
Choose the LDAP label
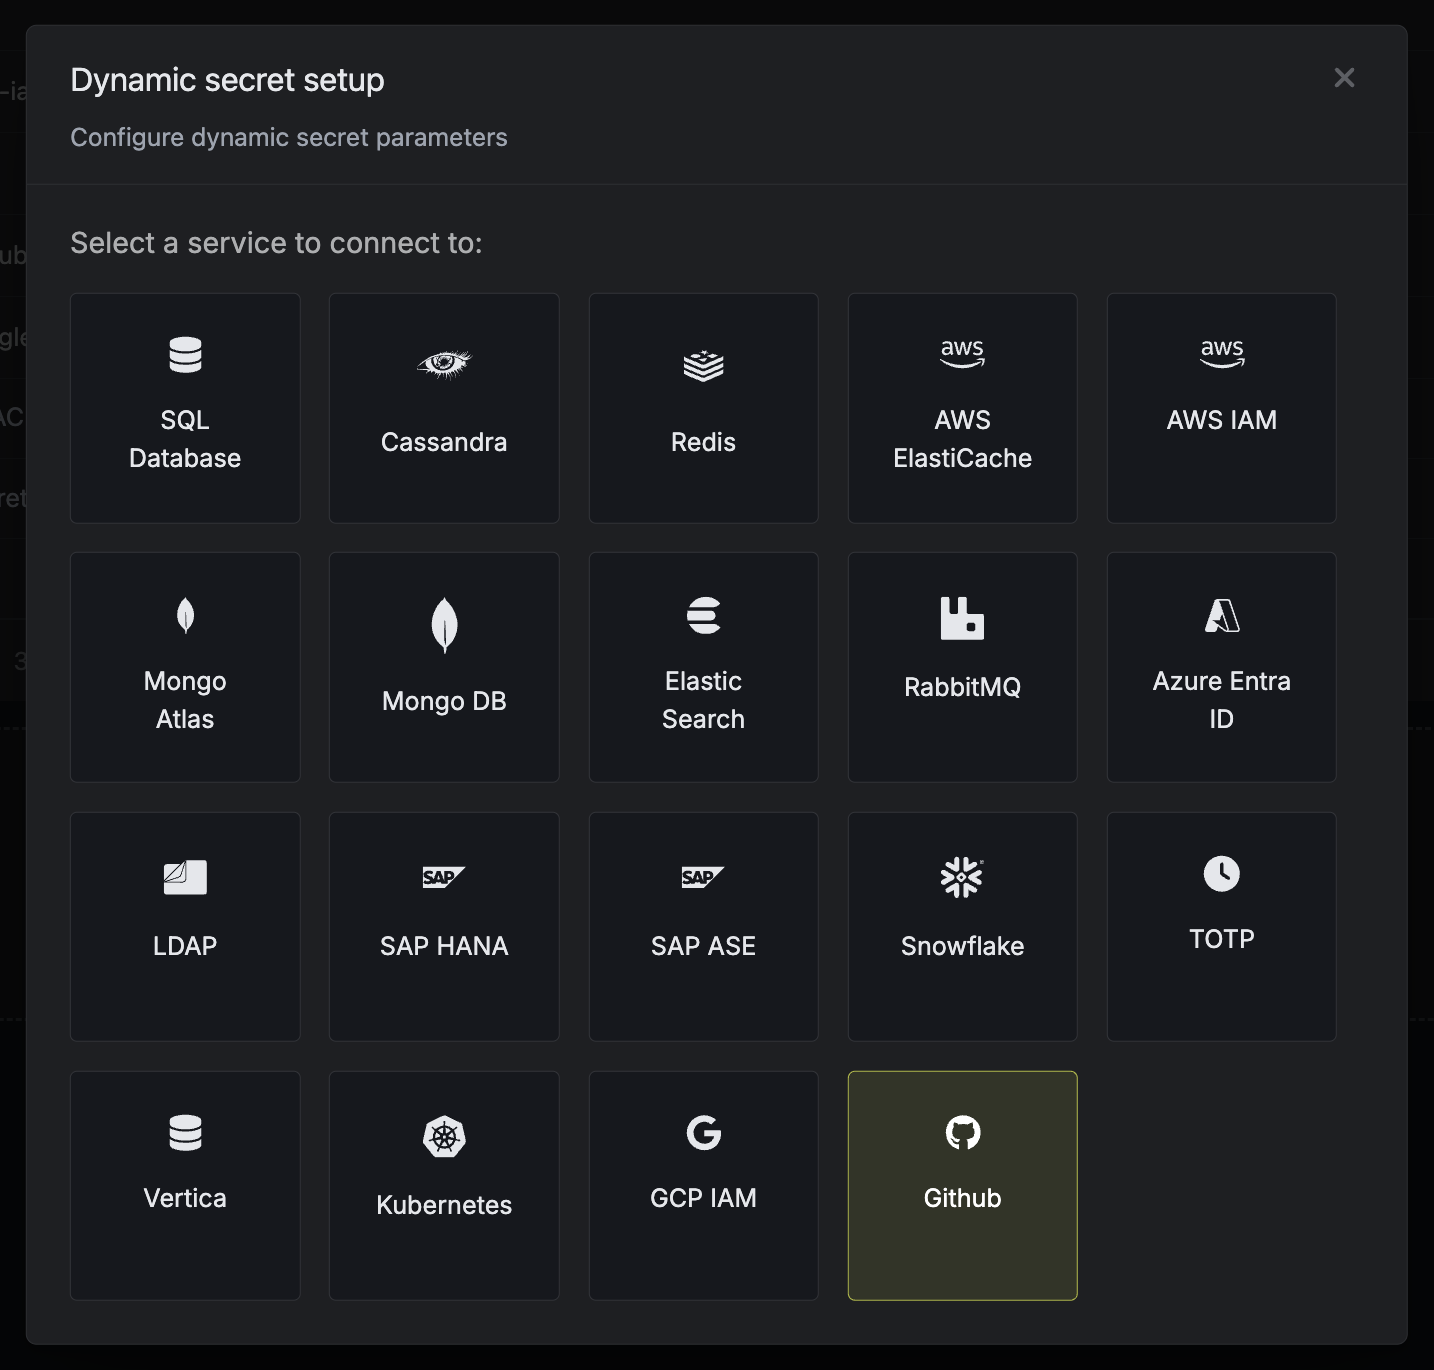point(185,946)
